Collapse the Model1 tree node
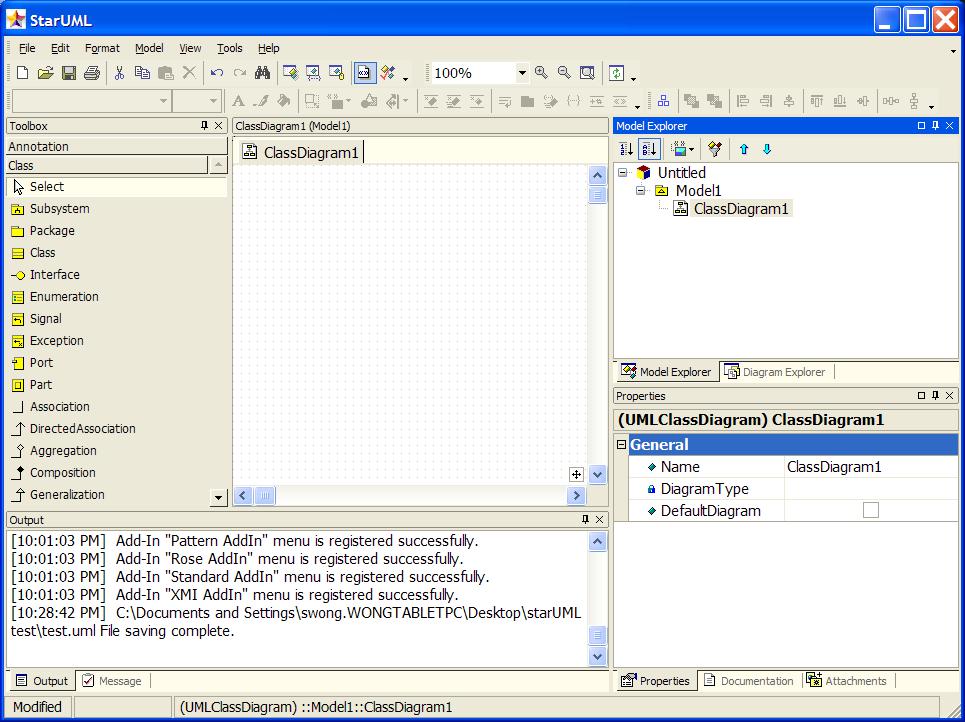The height and width of the screenshot is (722, 965). (641, 190)
